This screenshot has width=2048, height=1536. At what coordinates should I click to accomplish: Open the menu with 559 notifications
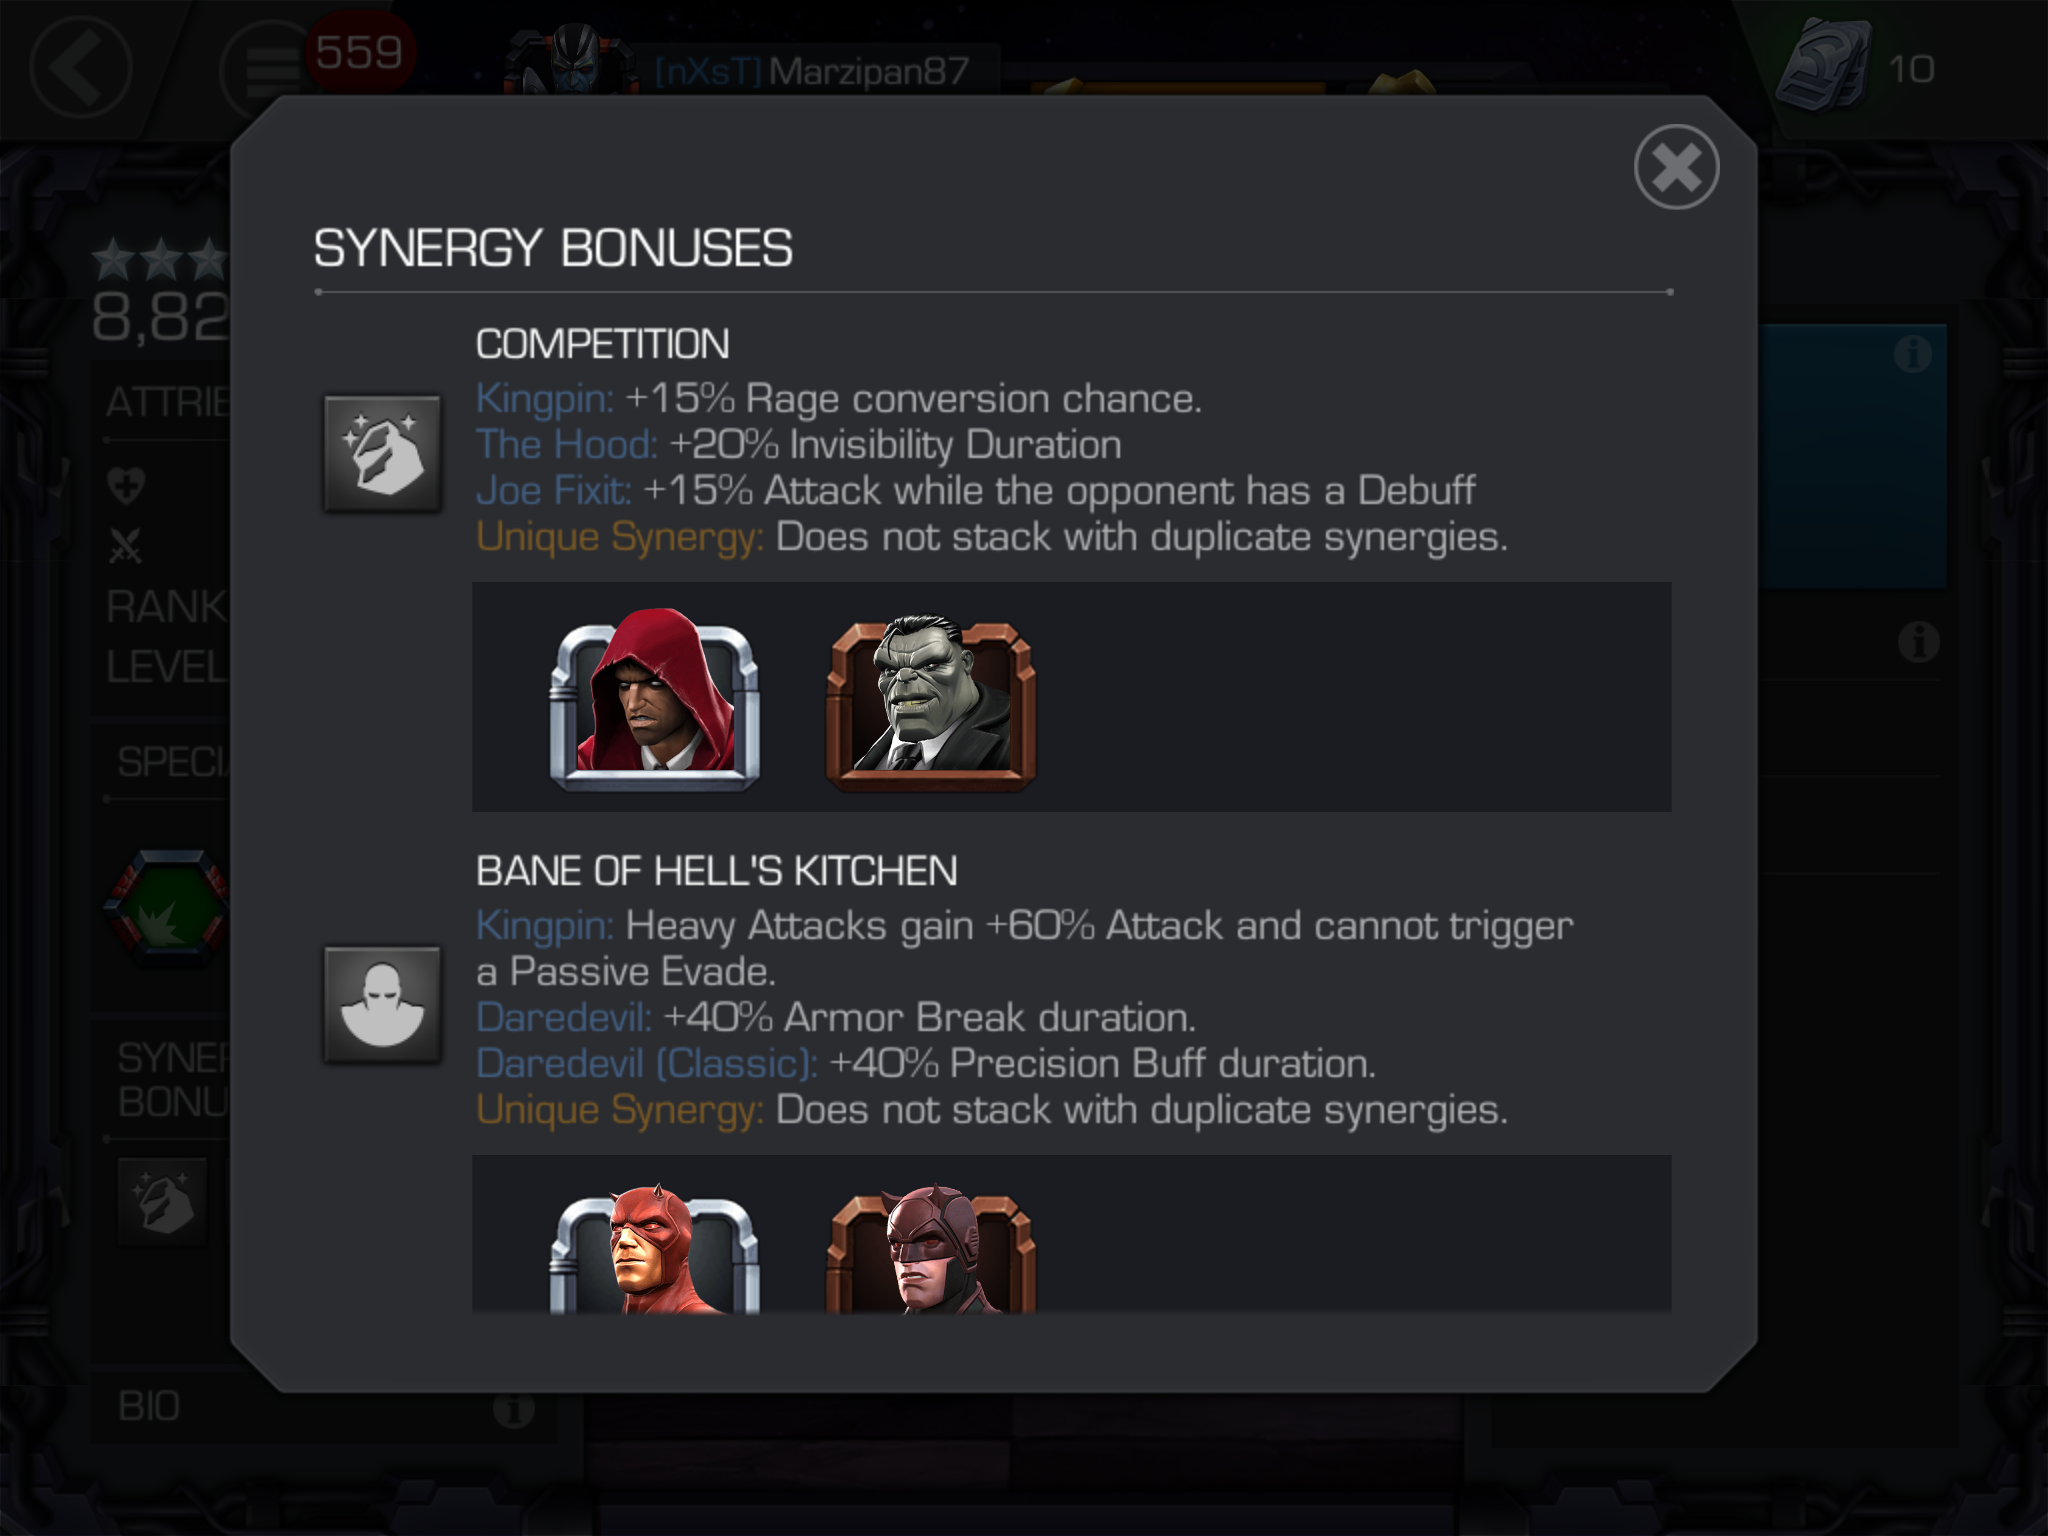(x=265, y=70)
